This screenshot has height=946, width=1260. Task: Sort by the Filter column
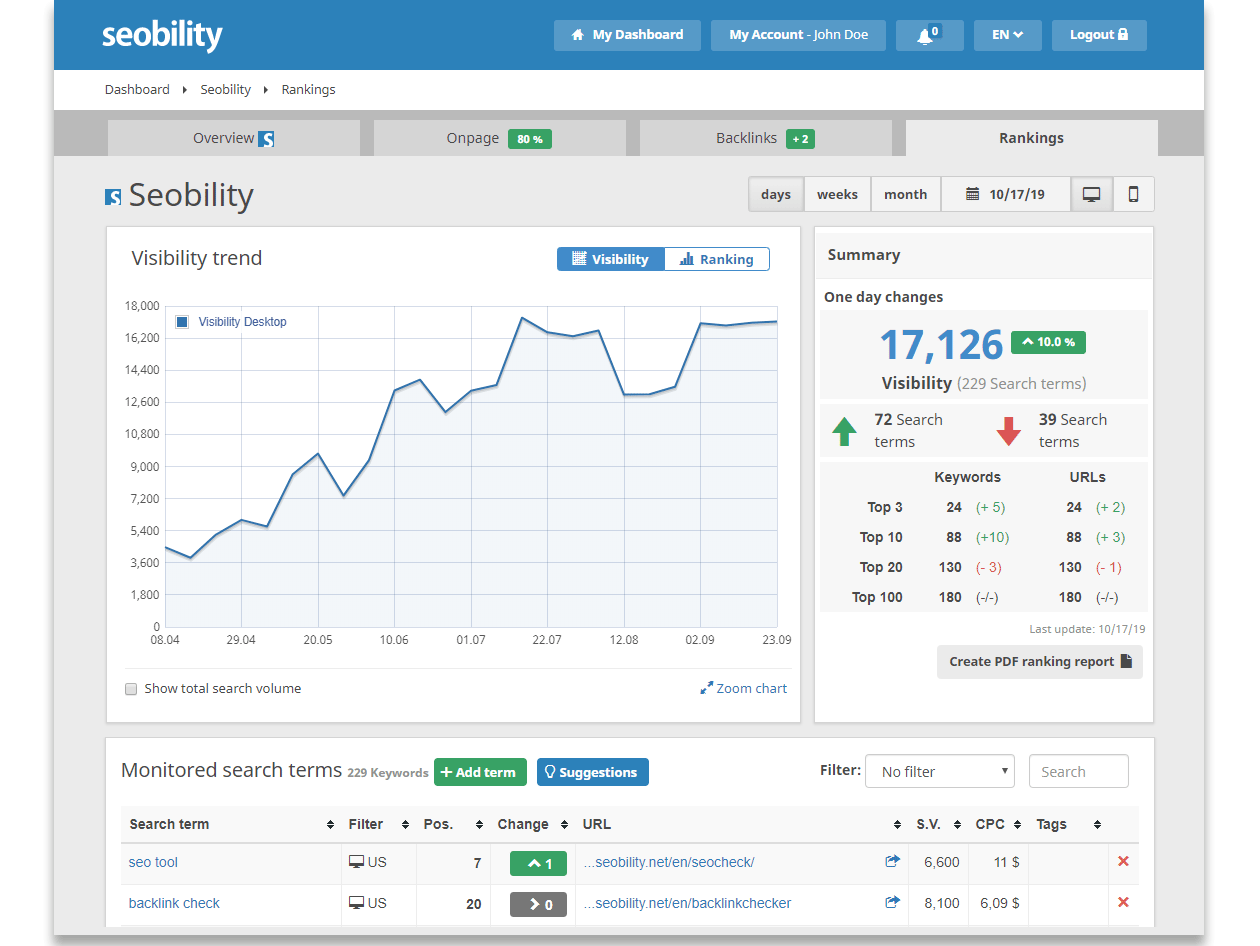coord(378,824)
